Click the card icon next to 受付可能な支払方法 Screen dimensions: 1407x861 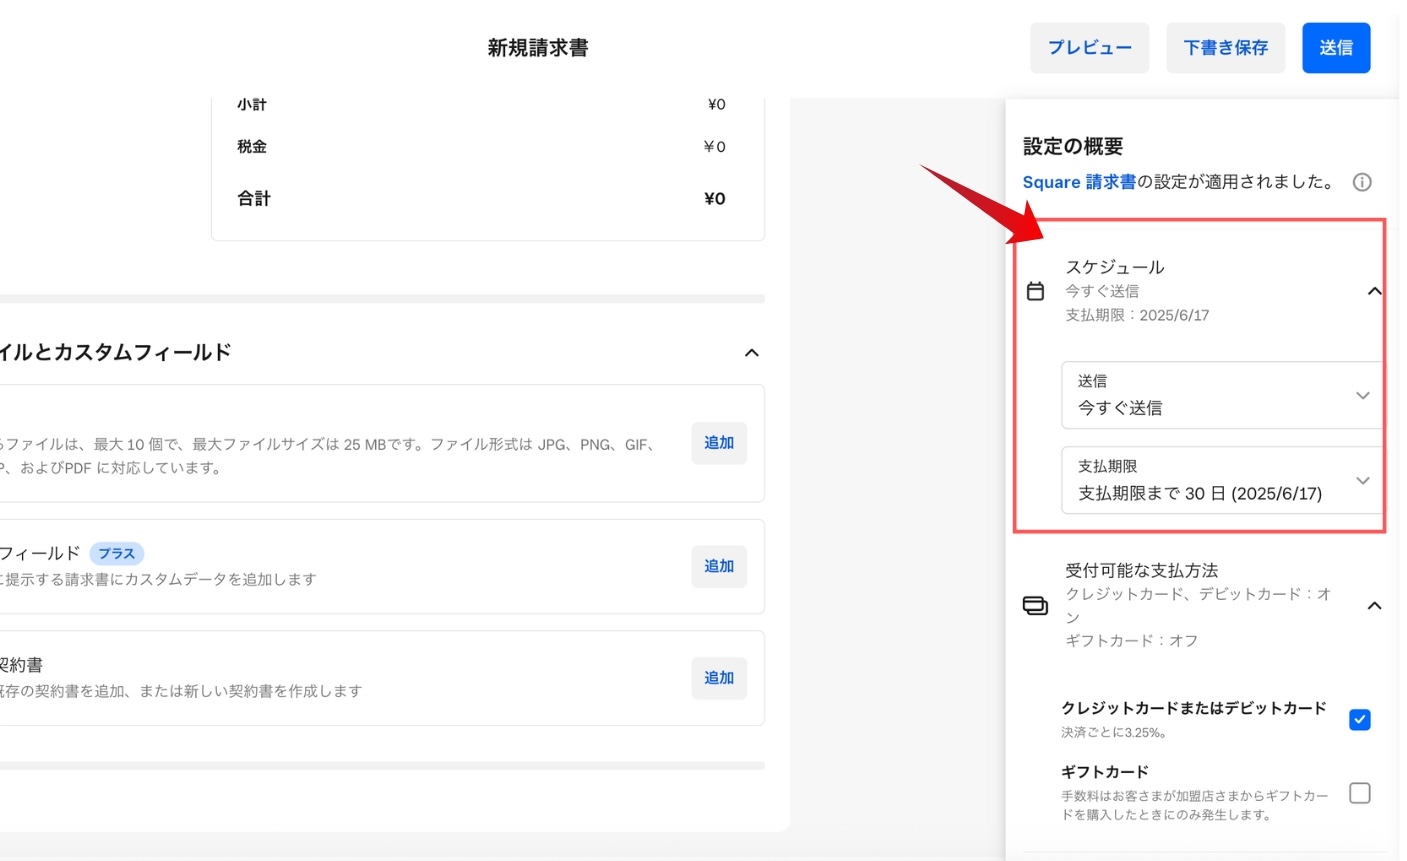pyautogui.click(x=1035, y=605)
